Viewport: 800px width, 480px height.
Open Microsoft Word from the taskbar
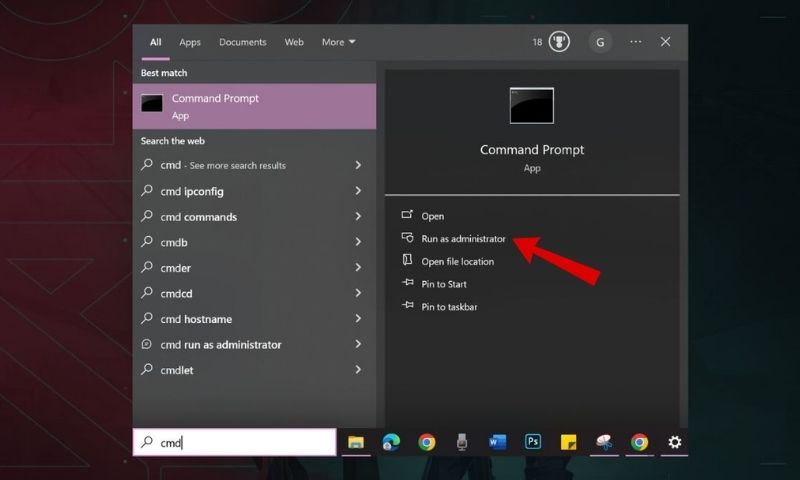coord(497,442)
